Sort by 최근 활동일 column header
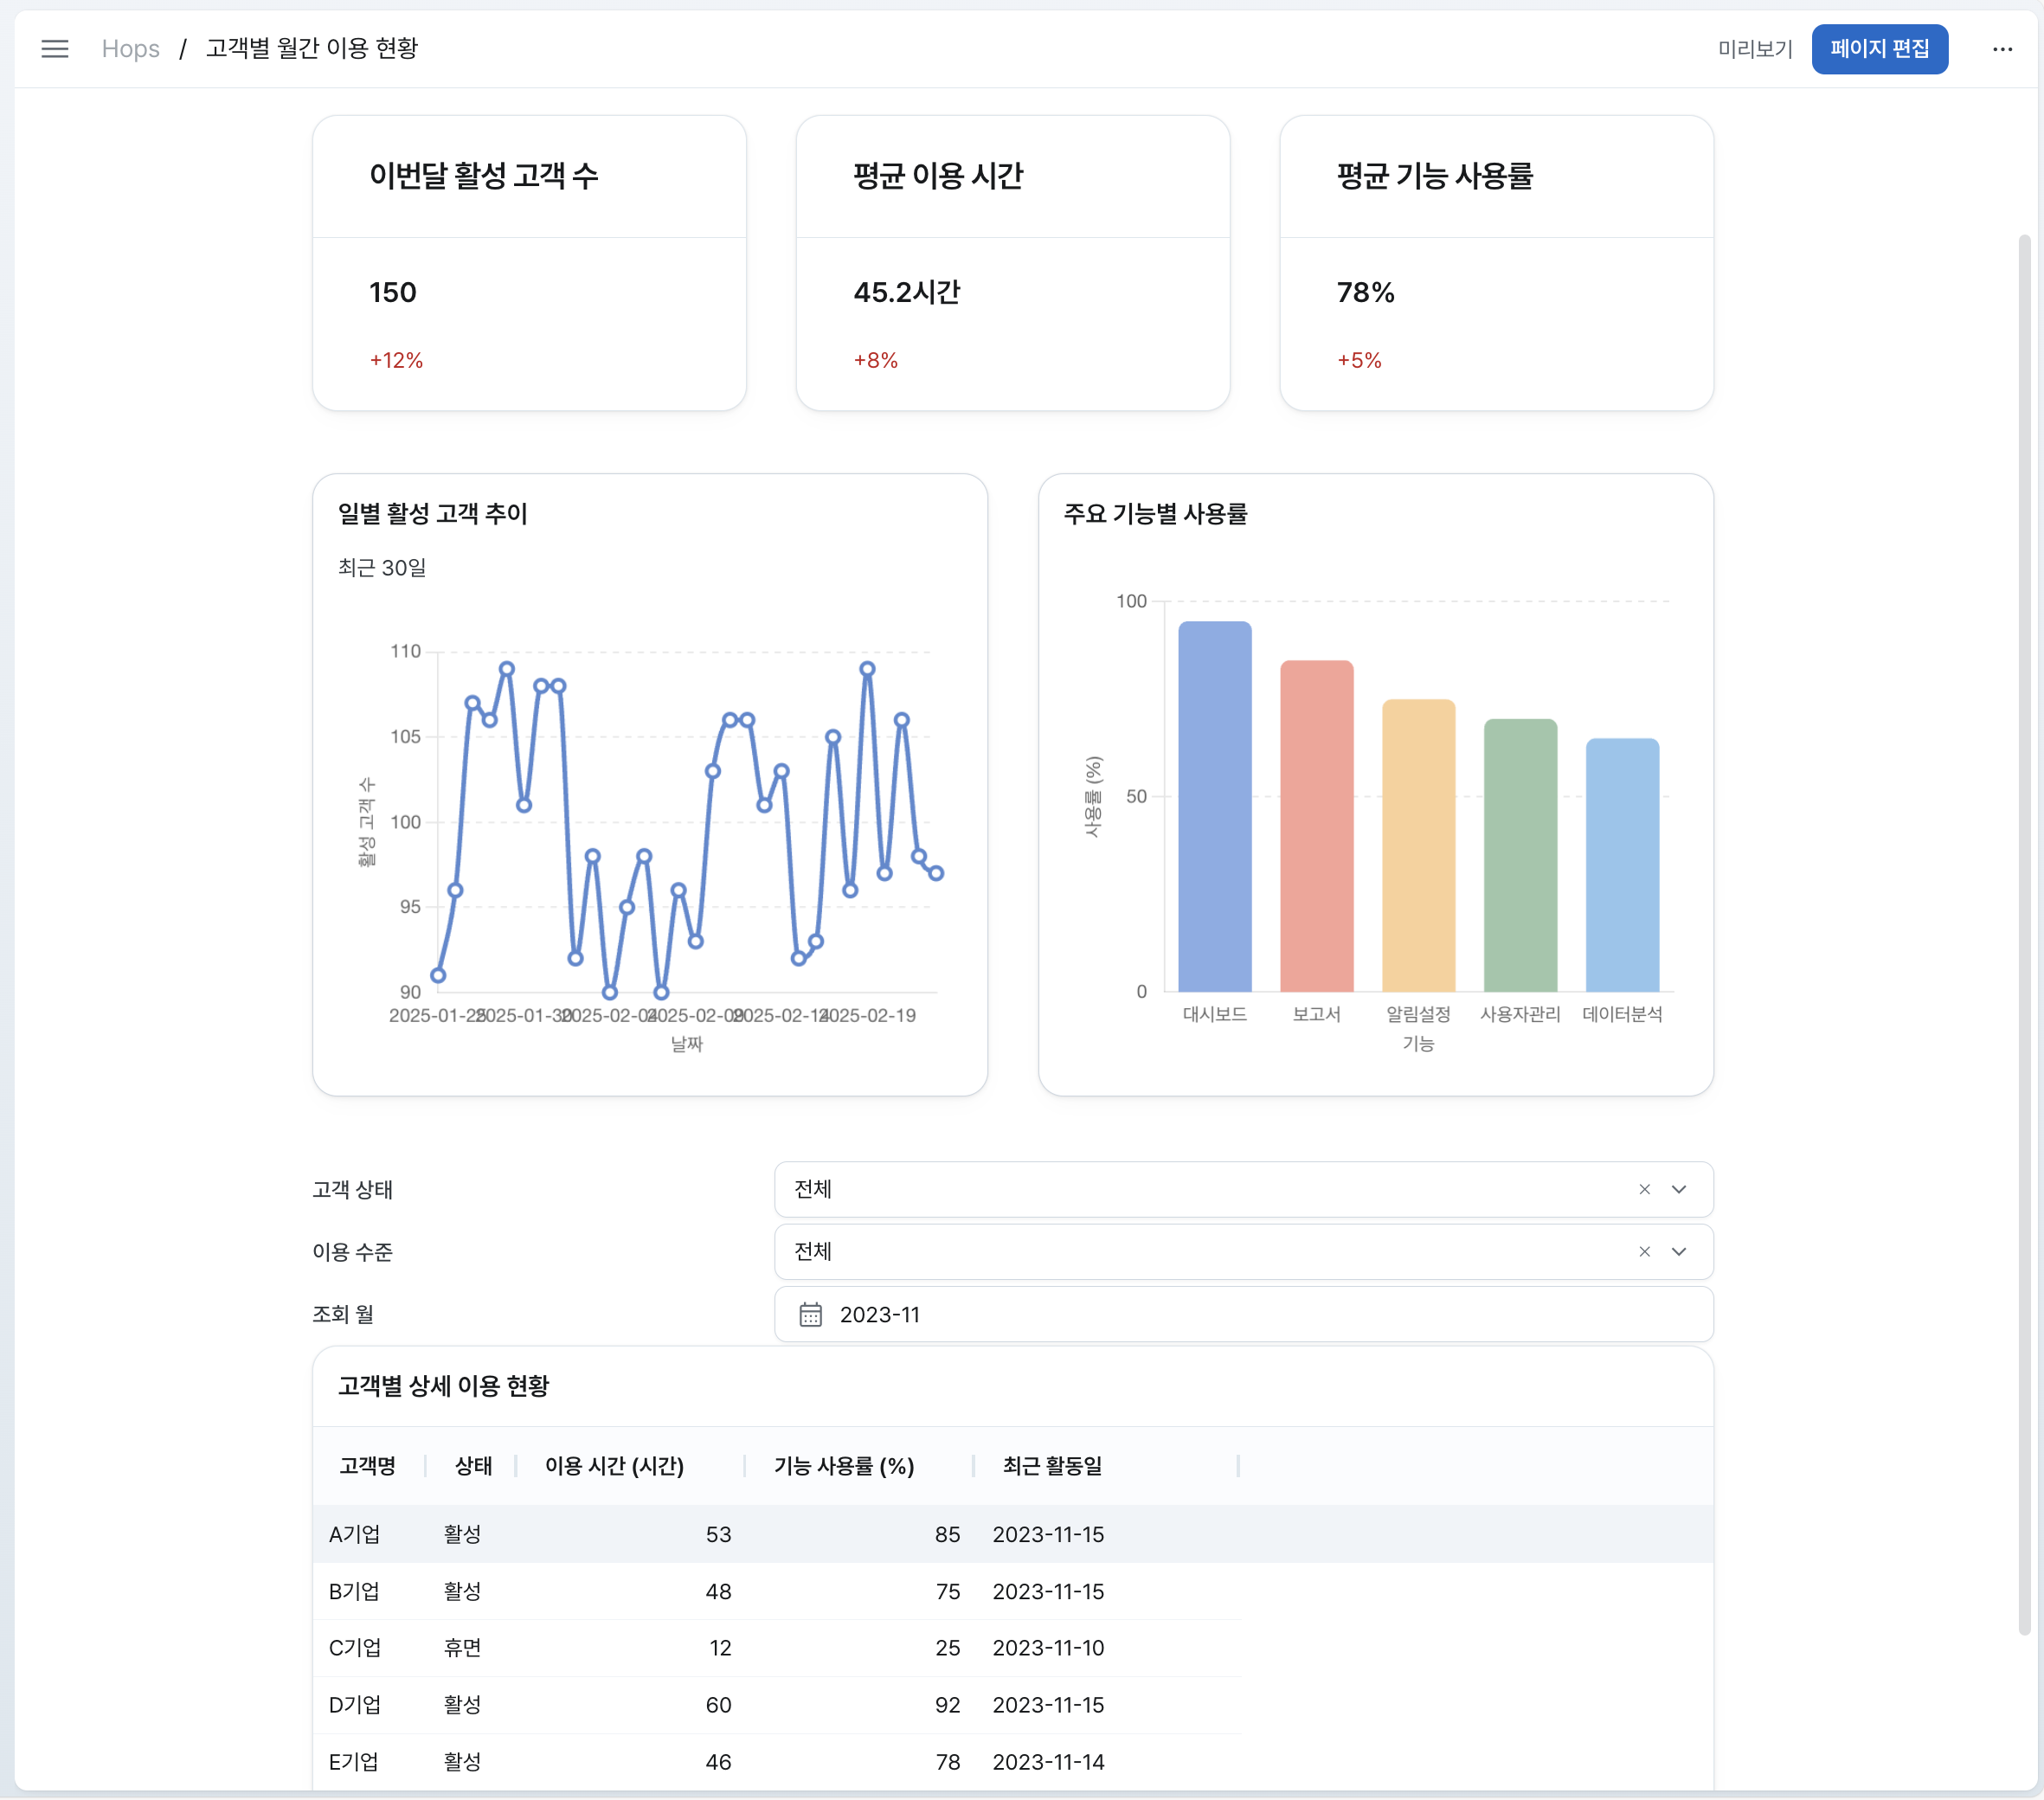This screenshot has height=1800, width=2044. (x=1052, y=1465)
